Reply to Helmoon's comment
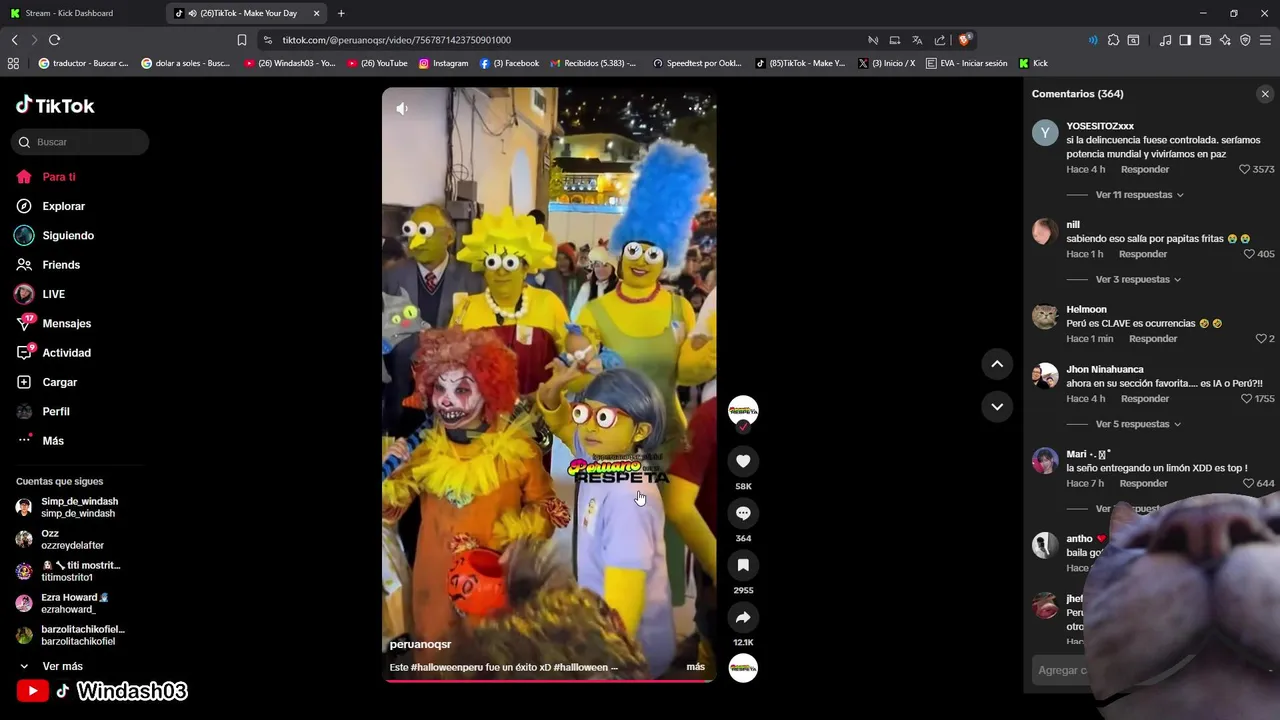 click(1153, 339)
